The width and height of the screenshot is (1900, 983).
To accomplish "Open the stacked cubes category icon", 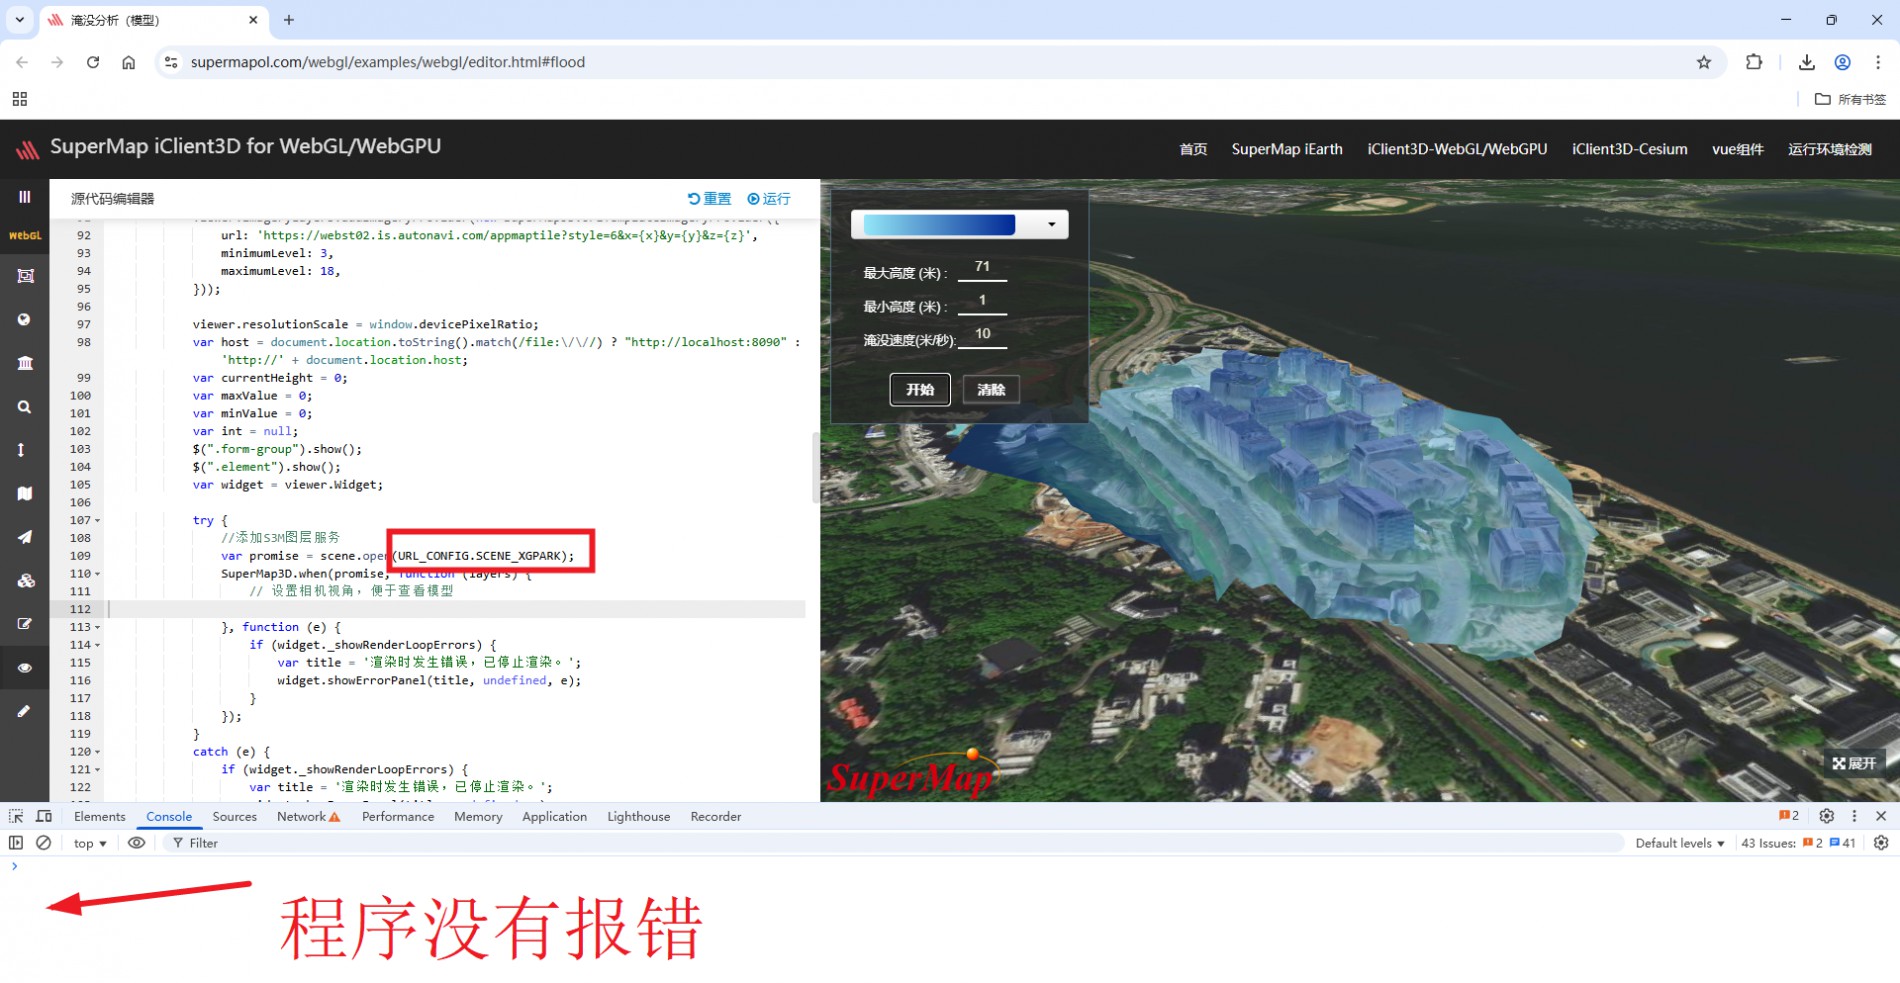I will [x=25, y=581].
